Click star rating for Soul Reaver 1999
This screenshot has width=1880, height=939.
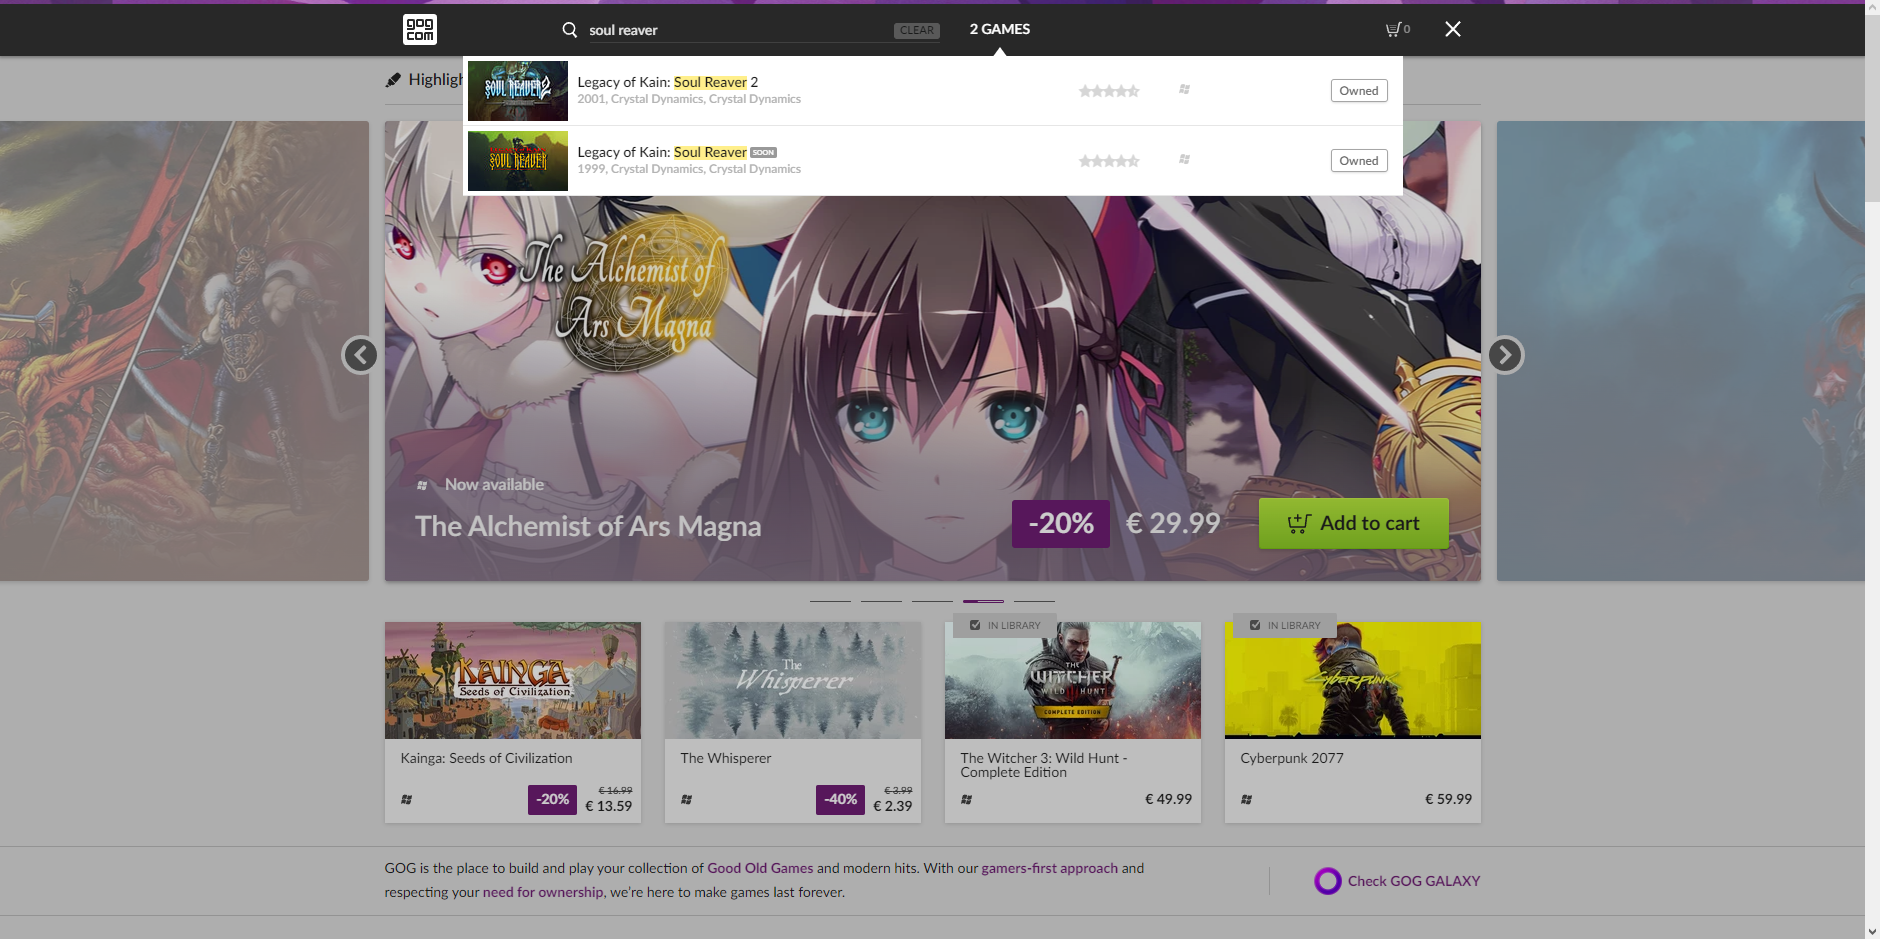pos(1109,161)
